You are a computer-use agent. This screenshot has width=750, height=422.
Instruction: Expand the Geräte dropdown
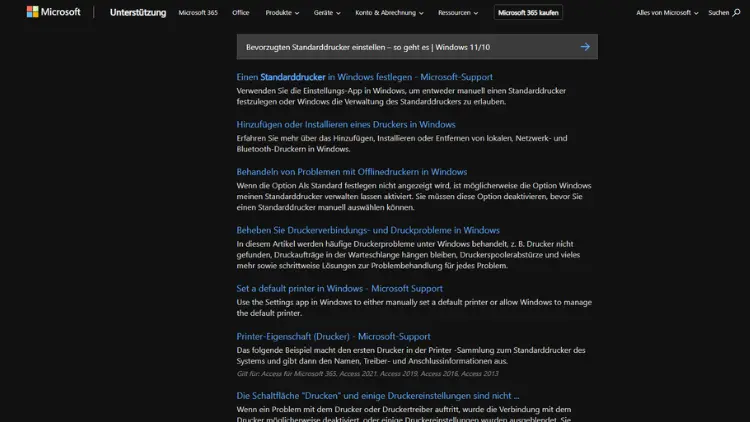click(327, 13)
